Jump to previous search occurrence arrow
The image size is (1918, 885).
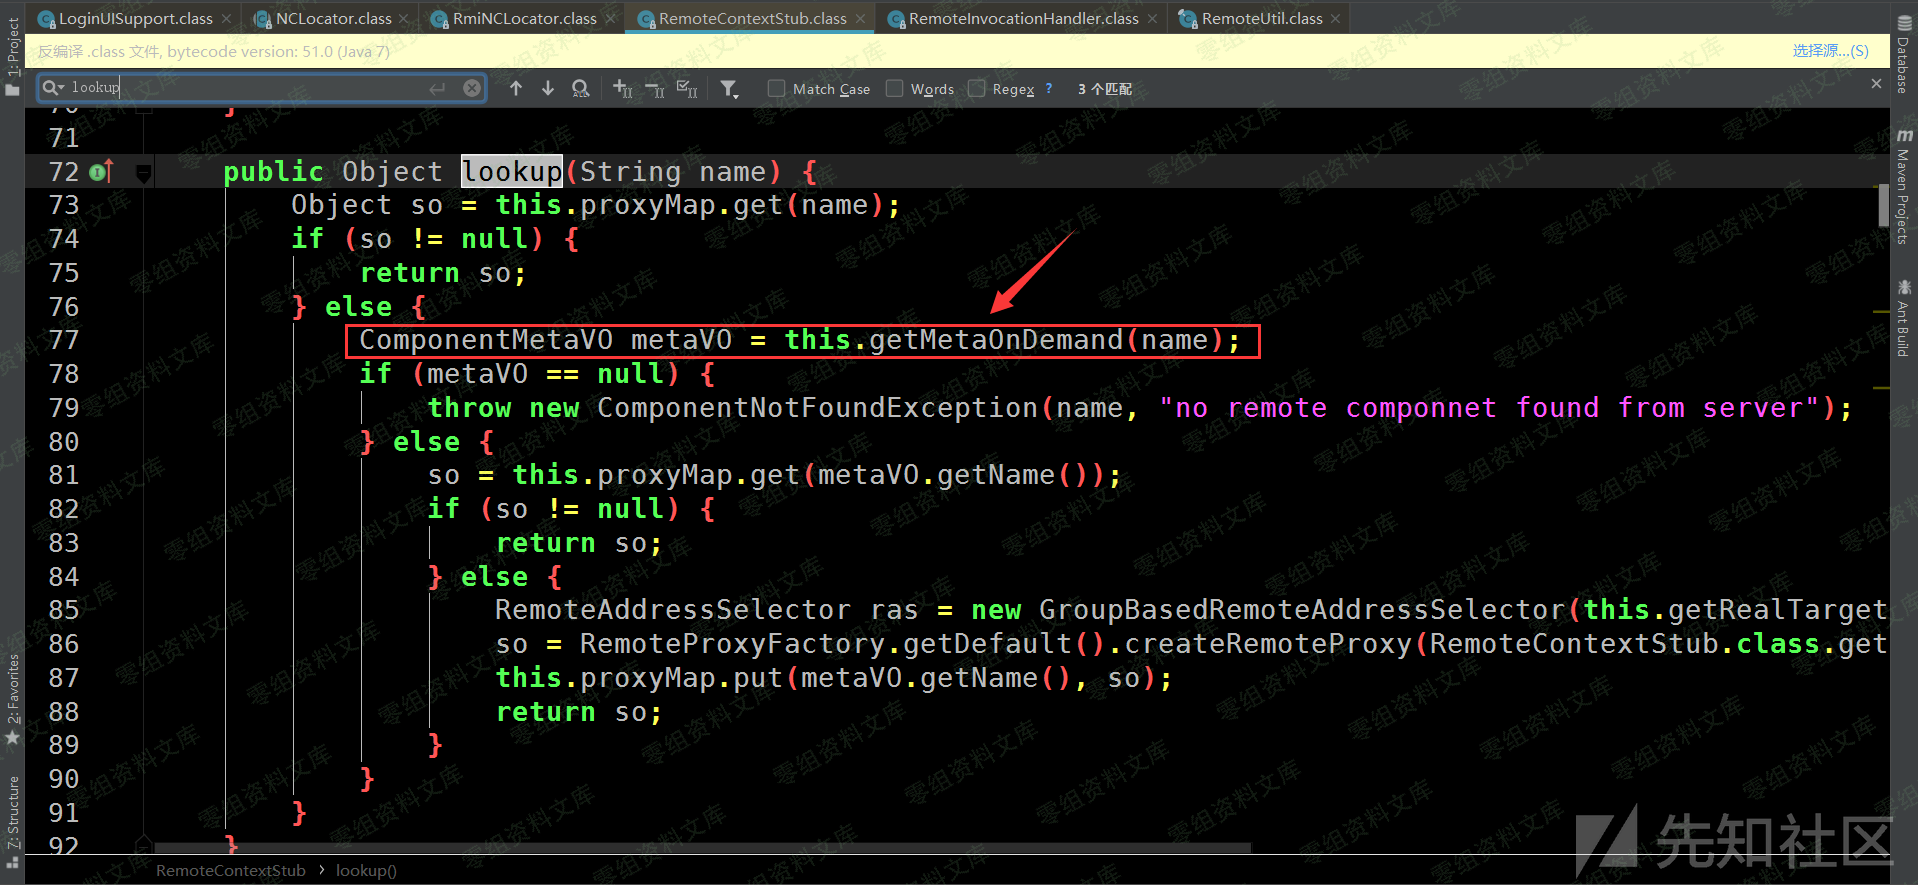click(516, 89)
